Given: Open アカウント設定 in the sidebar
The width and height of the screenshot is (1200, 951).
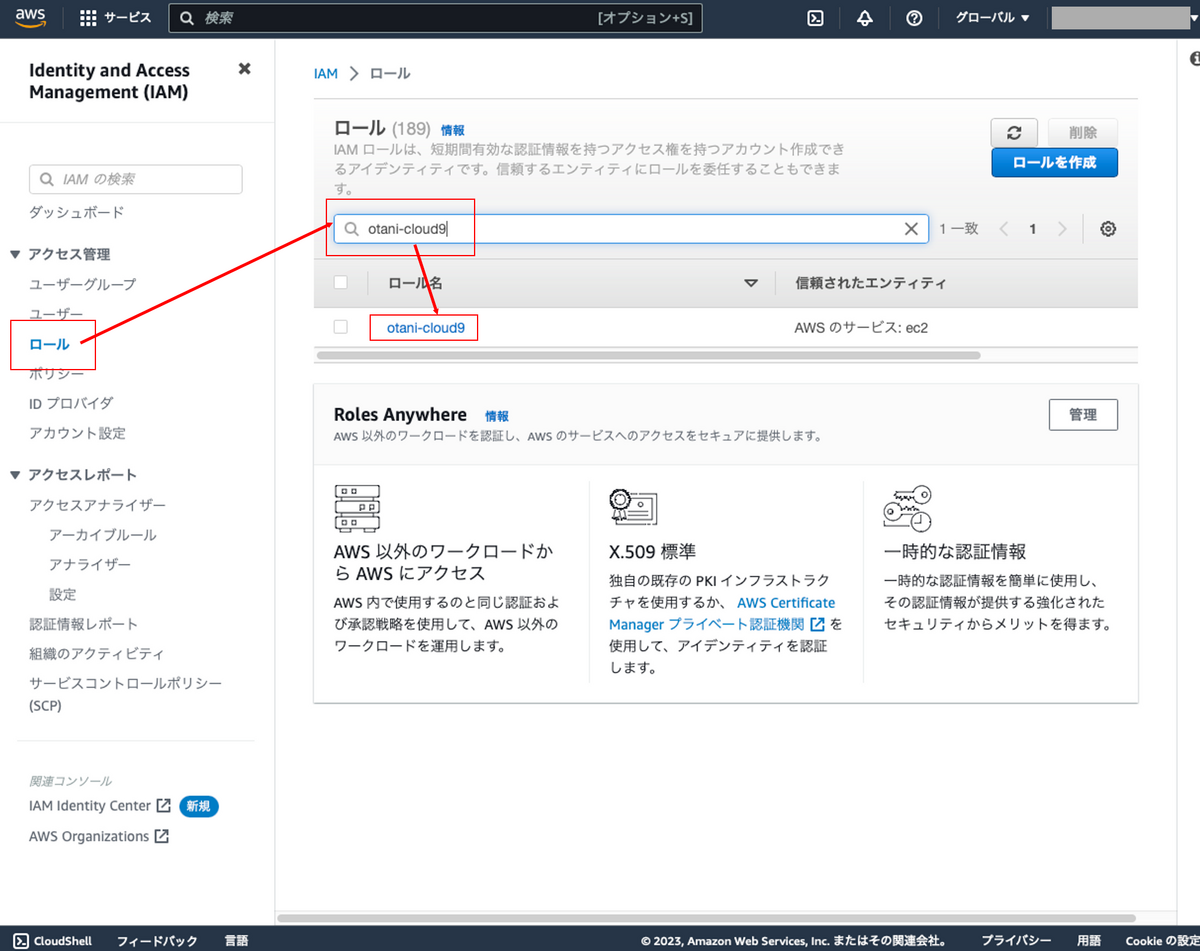Looking at the screenshot, I should pos(78,433).
